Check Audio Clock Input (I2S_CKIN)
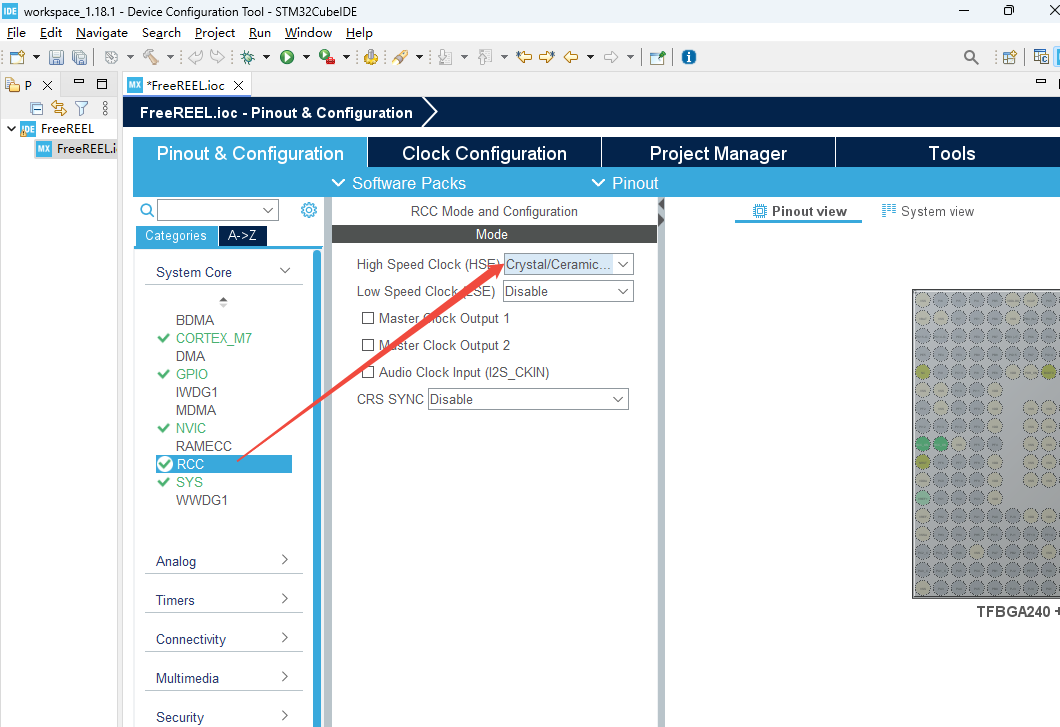Image resolution: width=1060 pixels, height=727 pixels. point(368,372)
